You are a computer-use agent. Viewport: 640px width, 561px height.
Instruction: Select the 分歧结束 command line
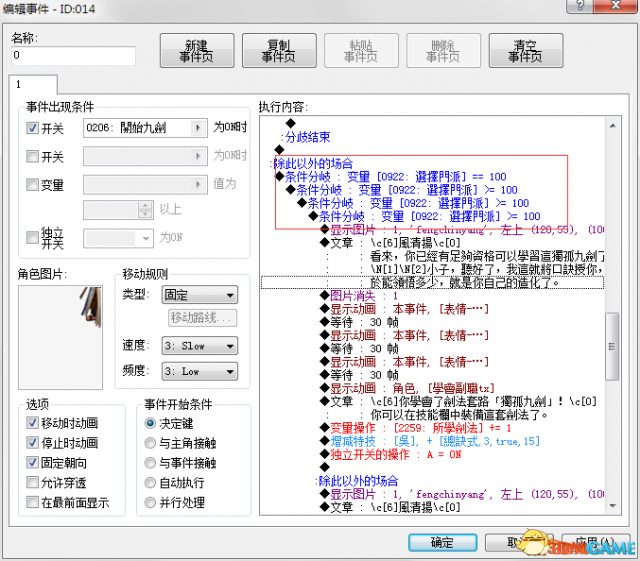[x=308, y=137]
